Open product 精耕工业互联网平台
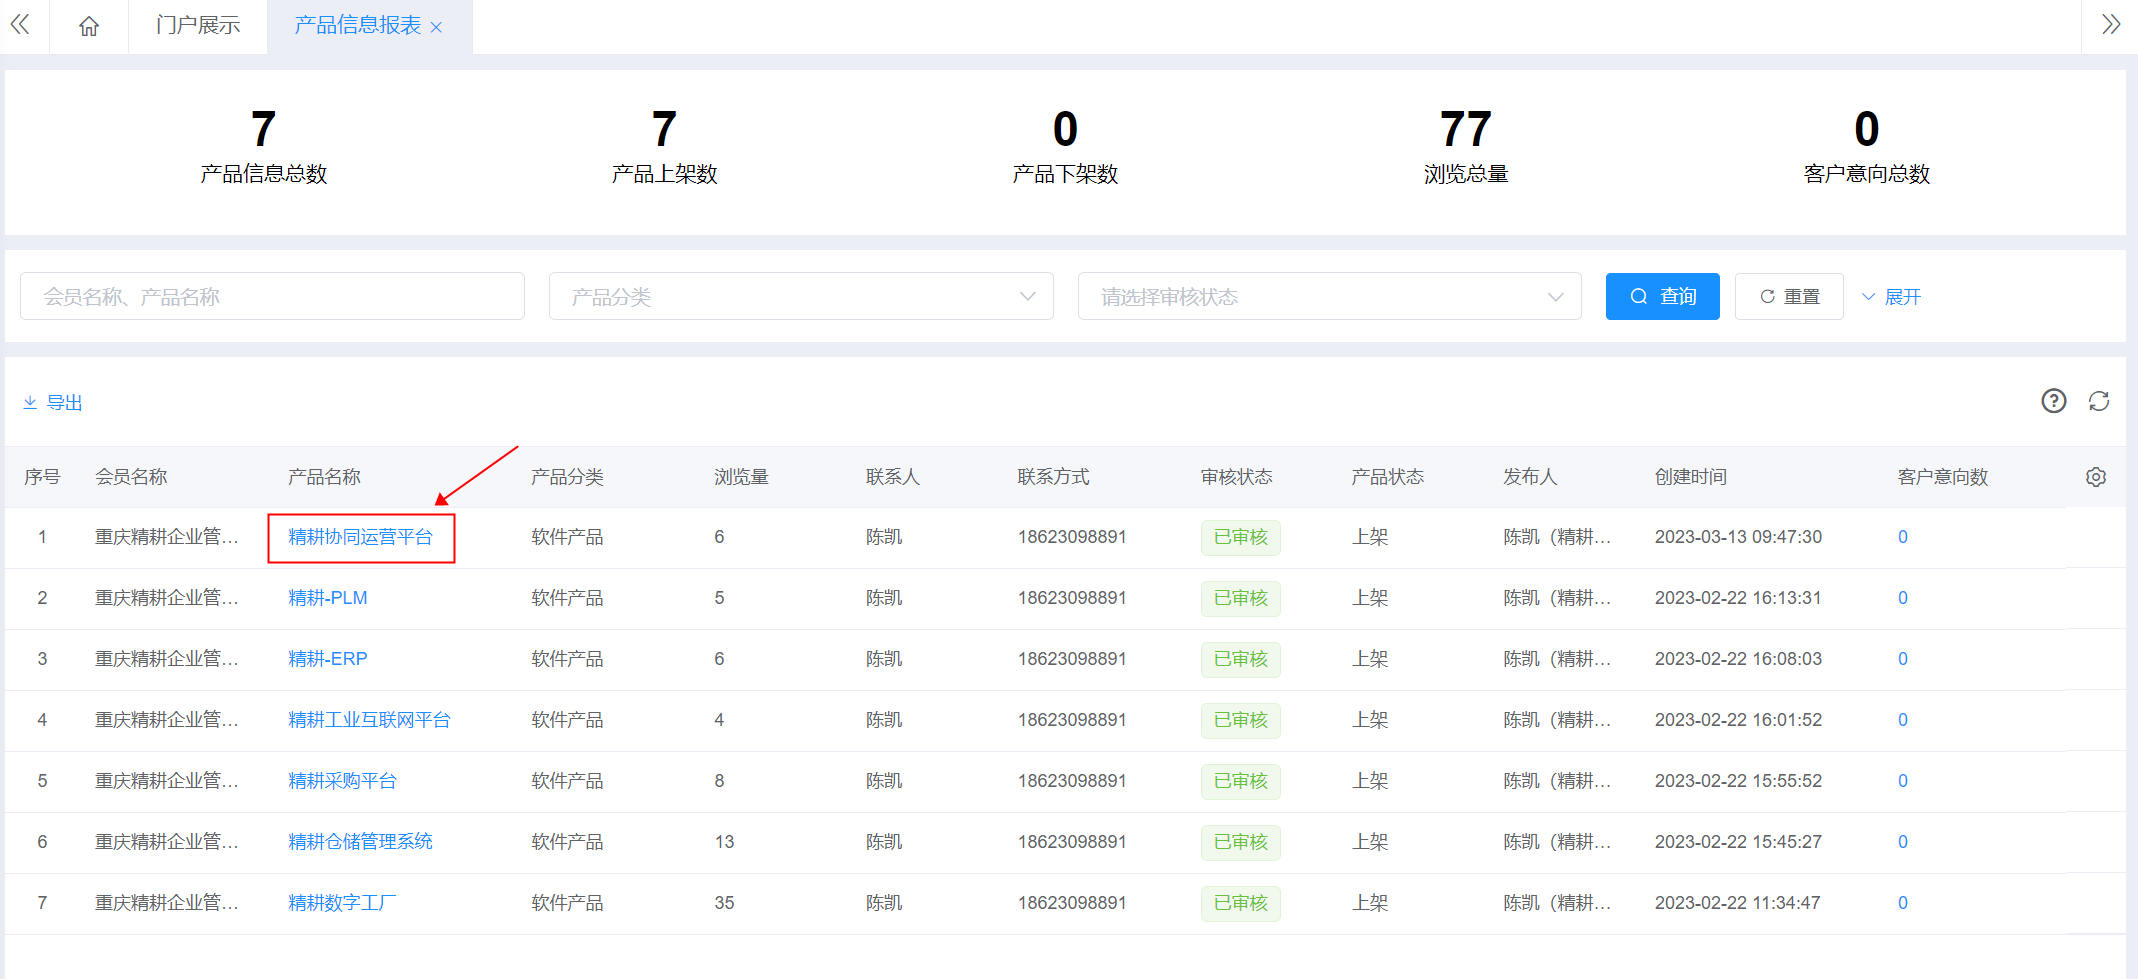2138x979 pixels. (x=369, y=720)
